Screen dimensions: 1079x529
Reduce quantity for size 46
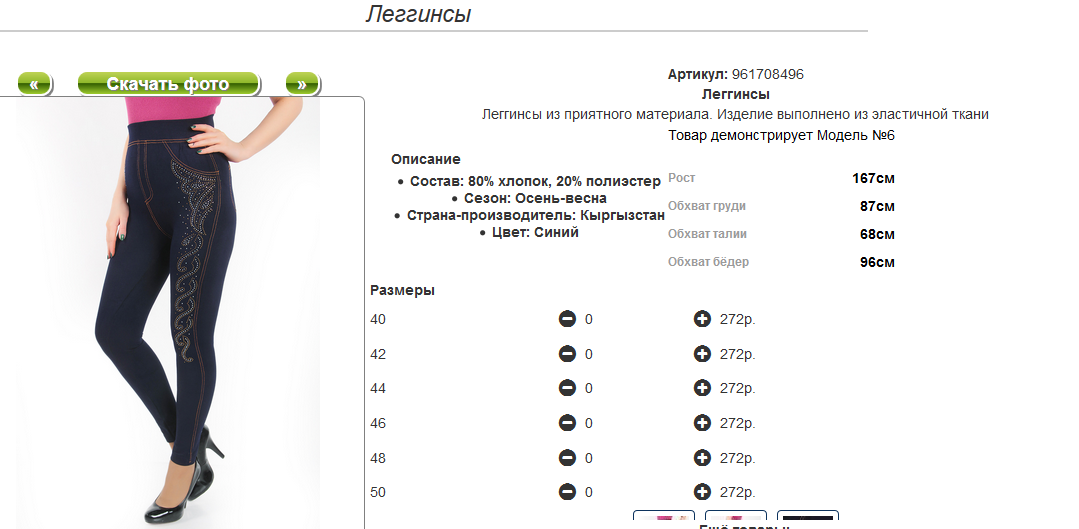[x=567, y=423]
